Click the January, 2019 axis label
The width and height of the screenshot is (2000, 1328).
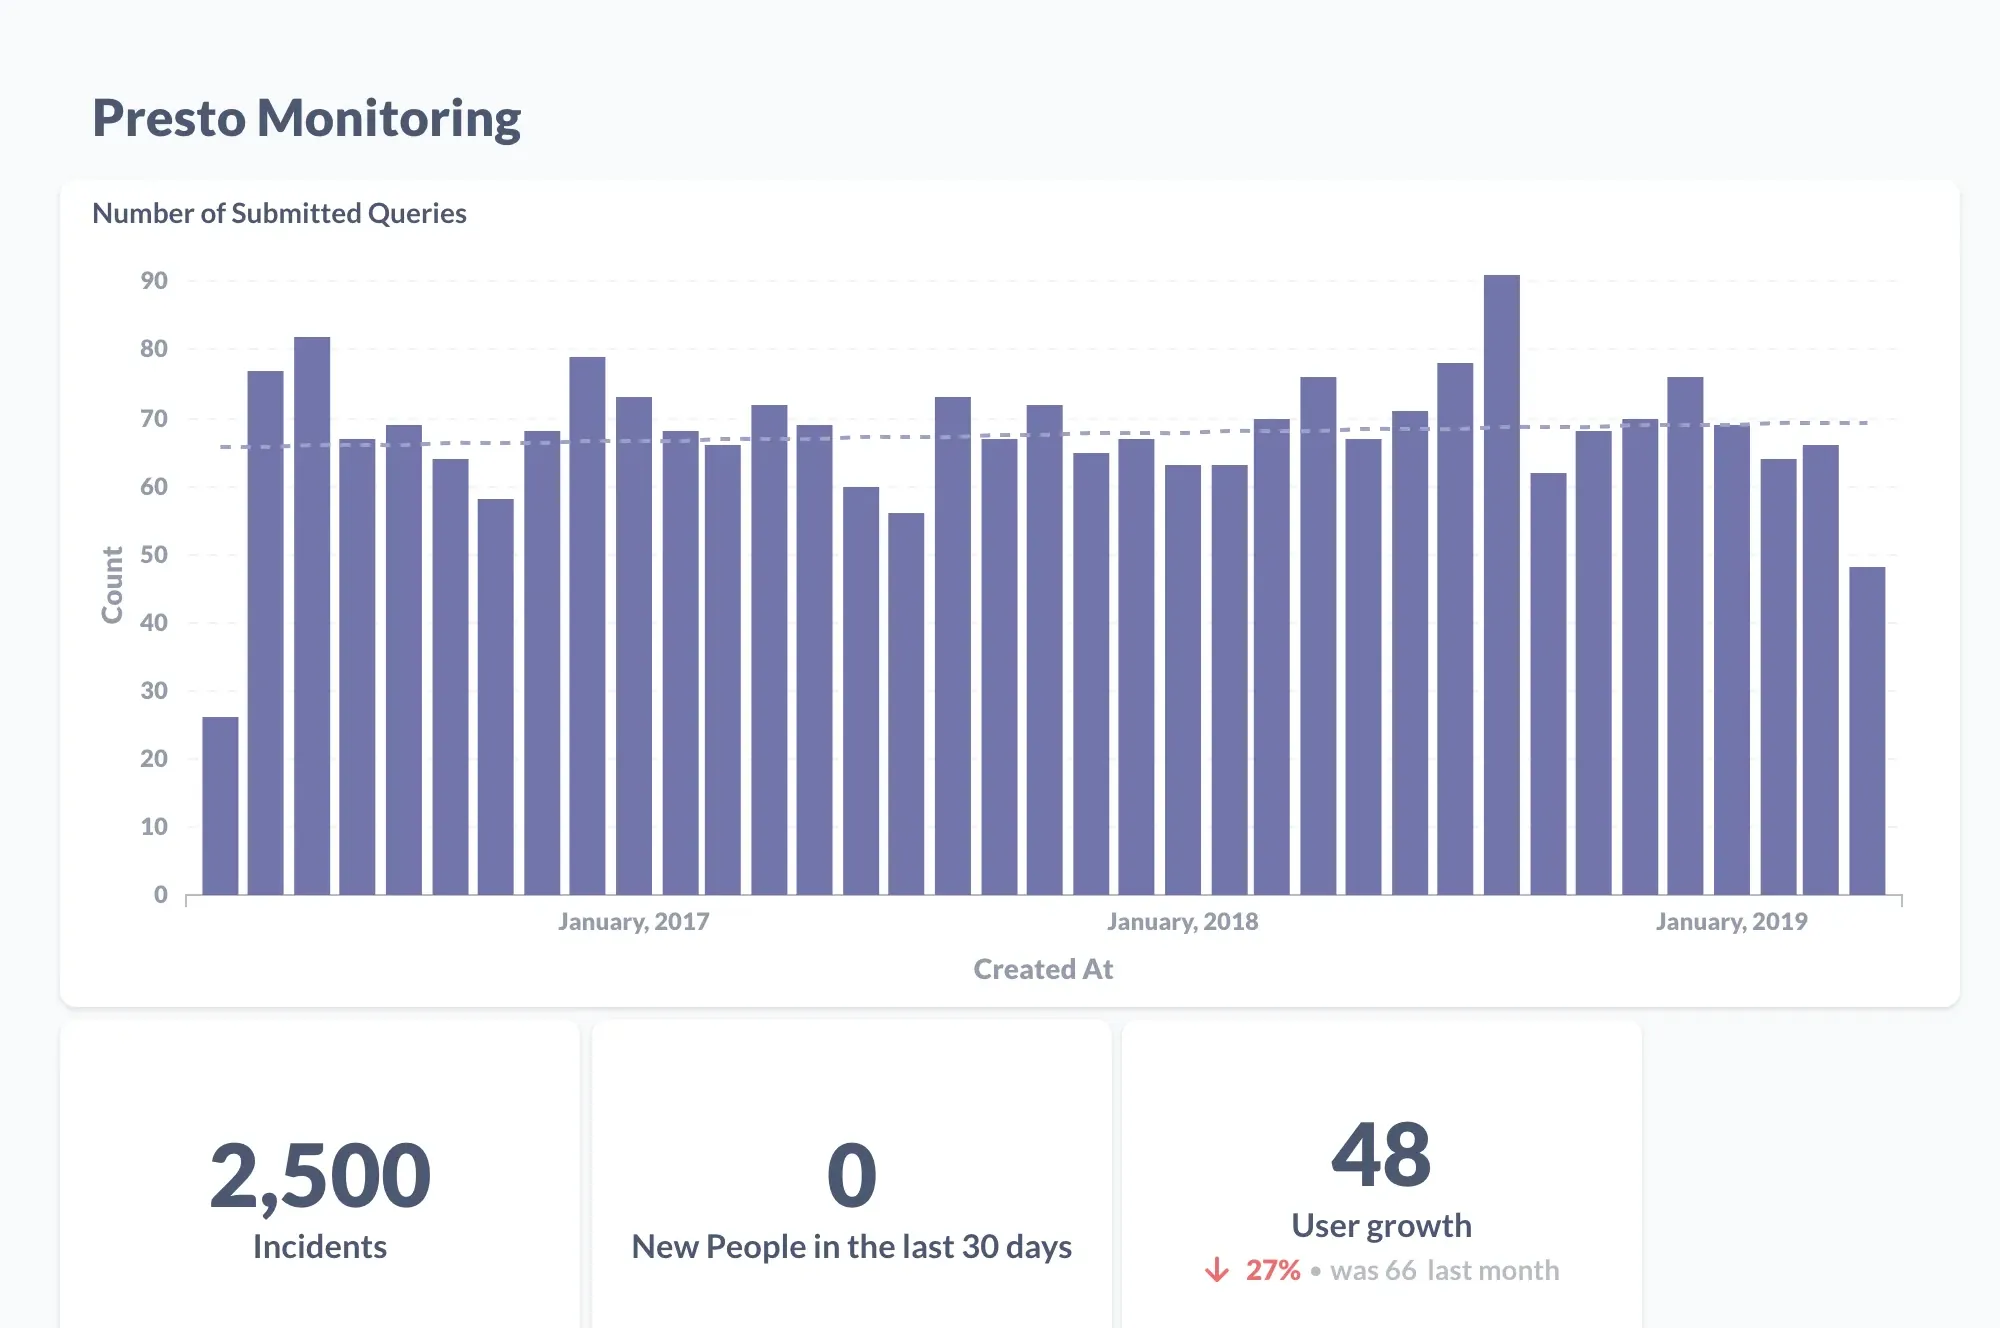[1731, 921]
